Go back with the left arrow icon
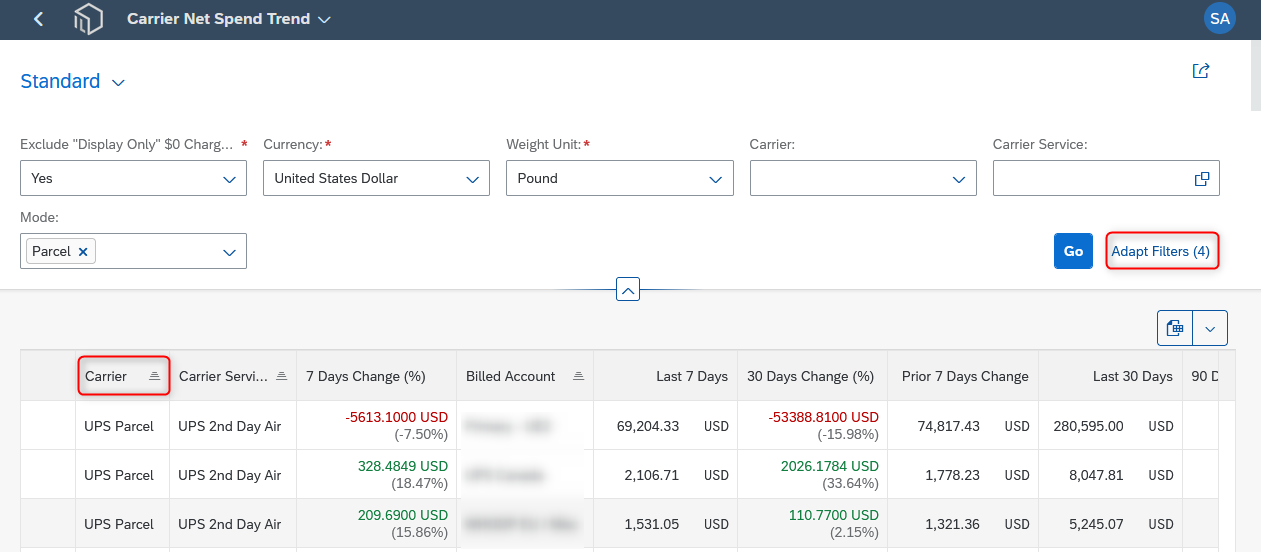This screenshot has width=1261, height=552. (38, 19)
